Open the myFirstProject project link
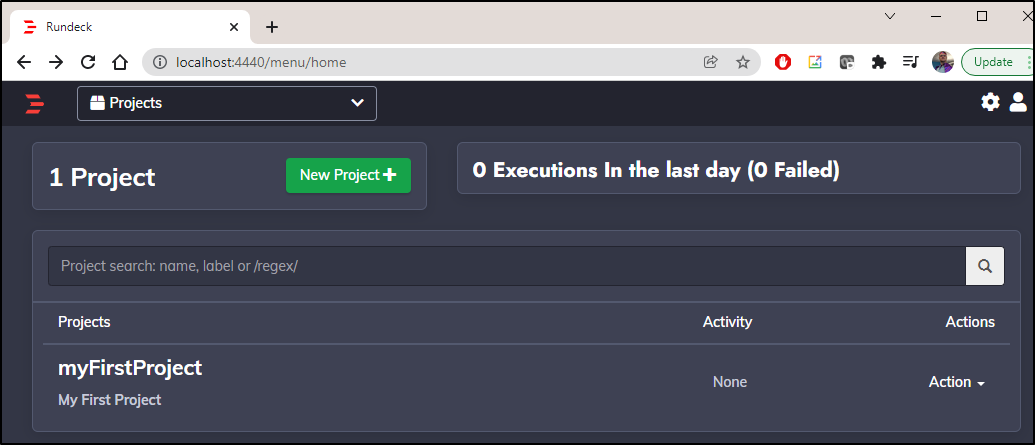1035x445 pixels. pyautogui.click(x=130, y=368)
